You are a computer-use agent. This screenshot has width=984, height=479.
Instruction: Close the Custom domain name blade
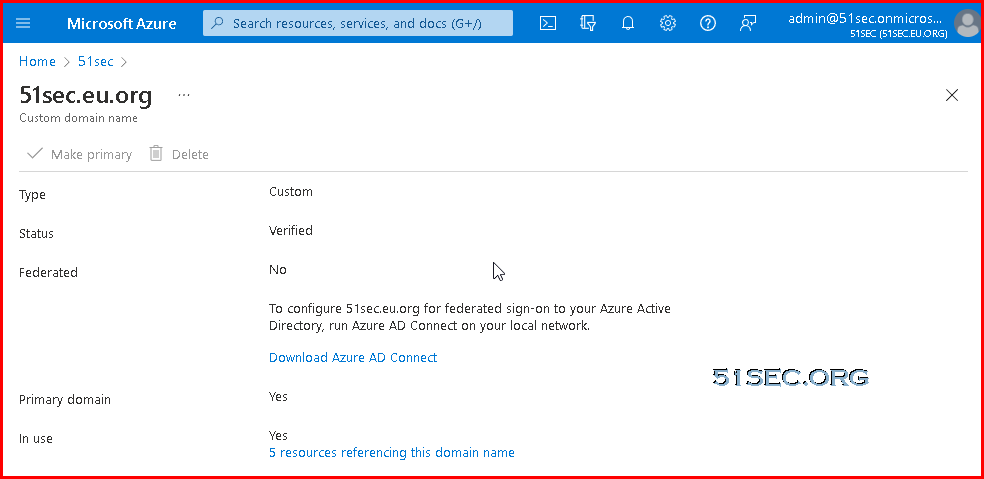(x=952, y=95)
